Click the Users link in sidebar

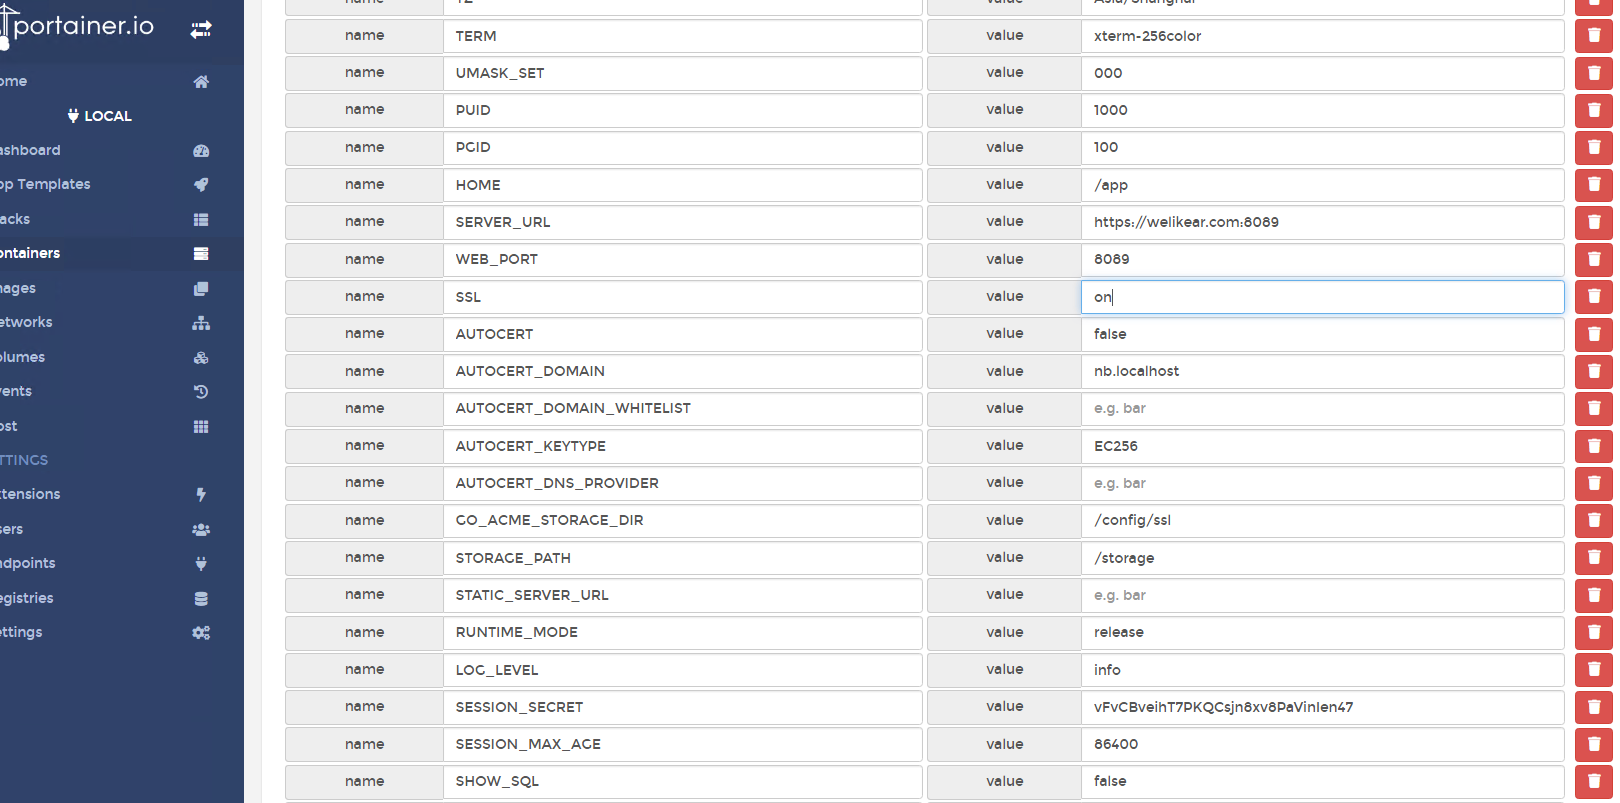12,529
